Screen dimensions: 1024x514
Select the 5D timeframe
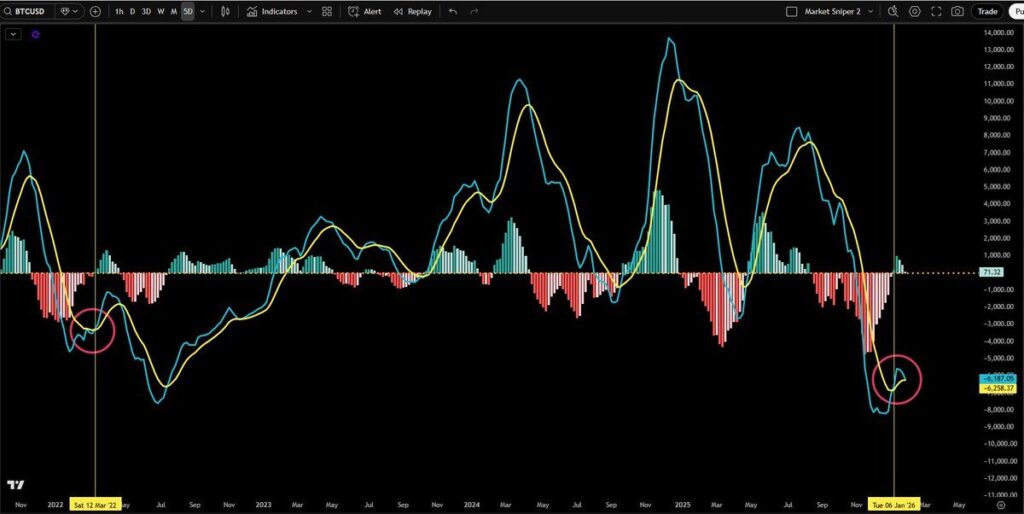pos(187,11)
